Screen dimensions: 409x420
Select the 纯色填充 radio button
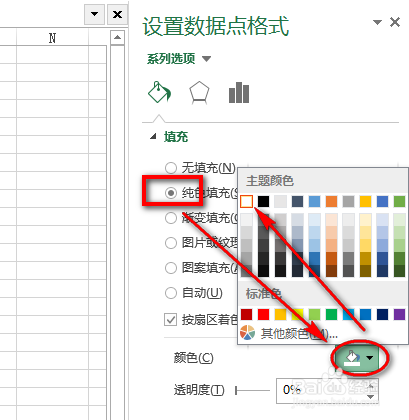[x=171, y=193]
